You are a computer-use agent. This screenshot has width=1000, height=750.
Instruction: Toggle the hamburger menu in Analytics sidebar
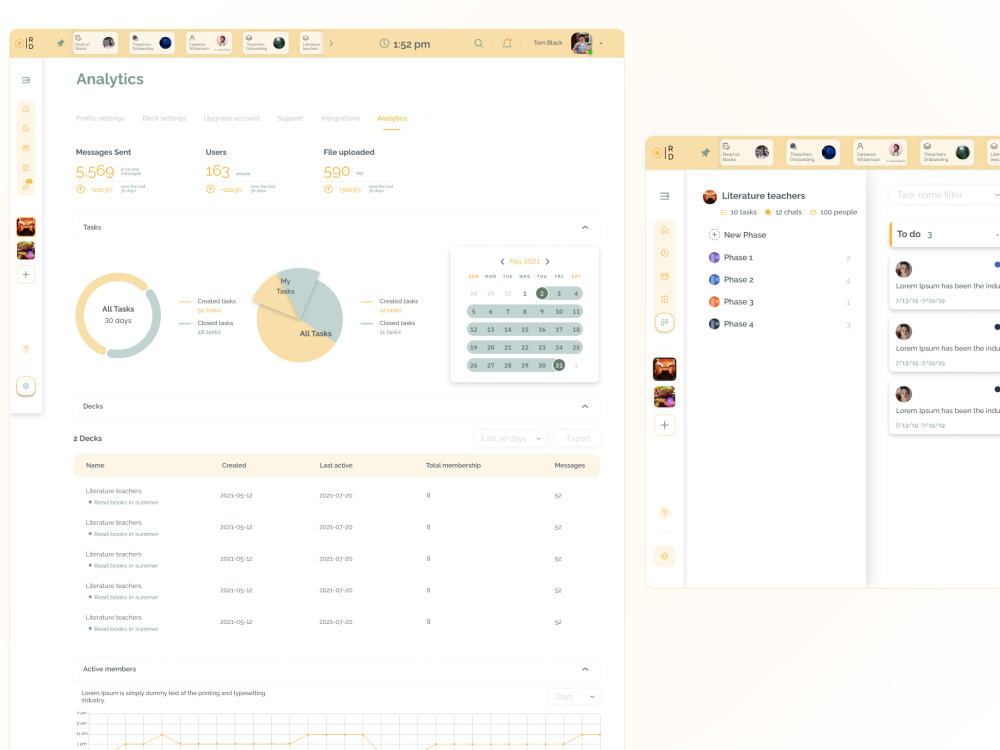point(26,80)
